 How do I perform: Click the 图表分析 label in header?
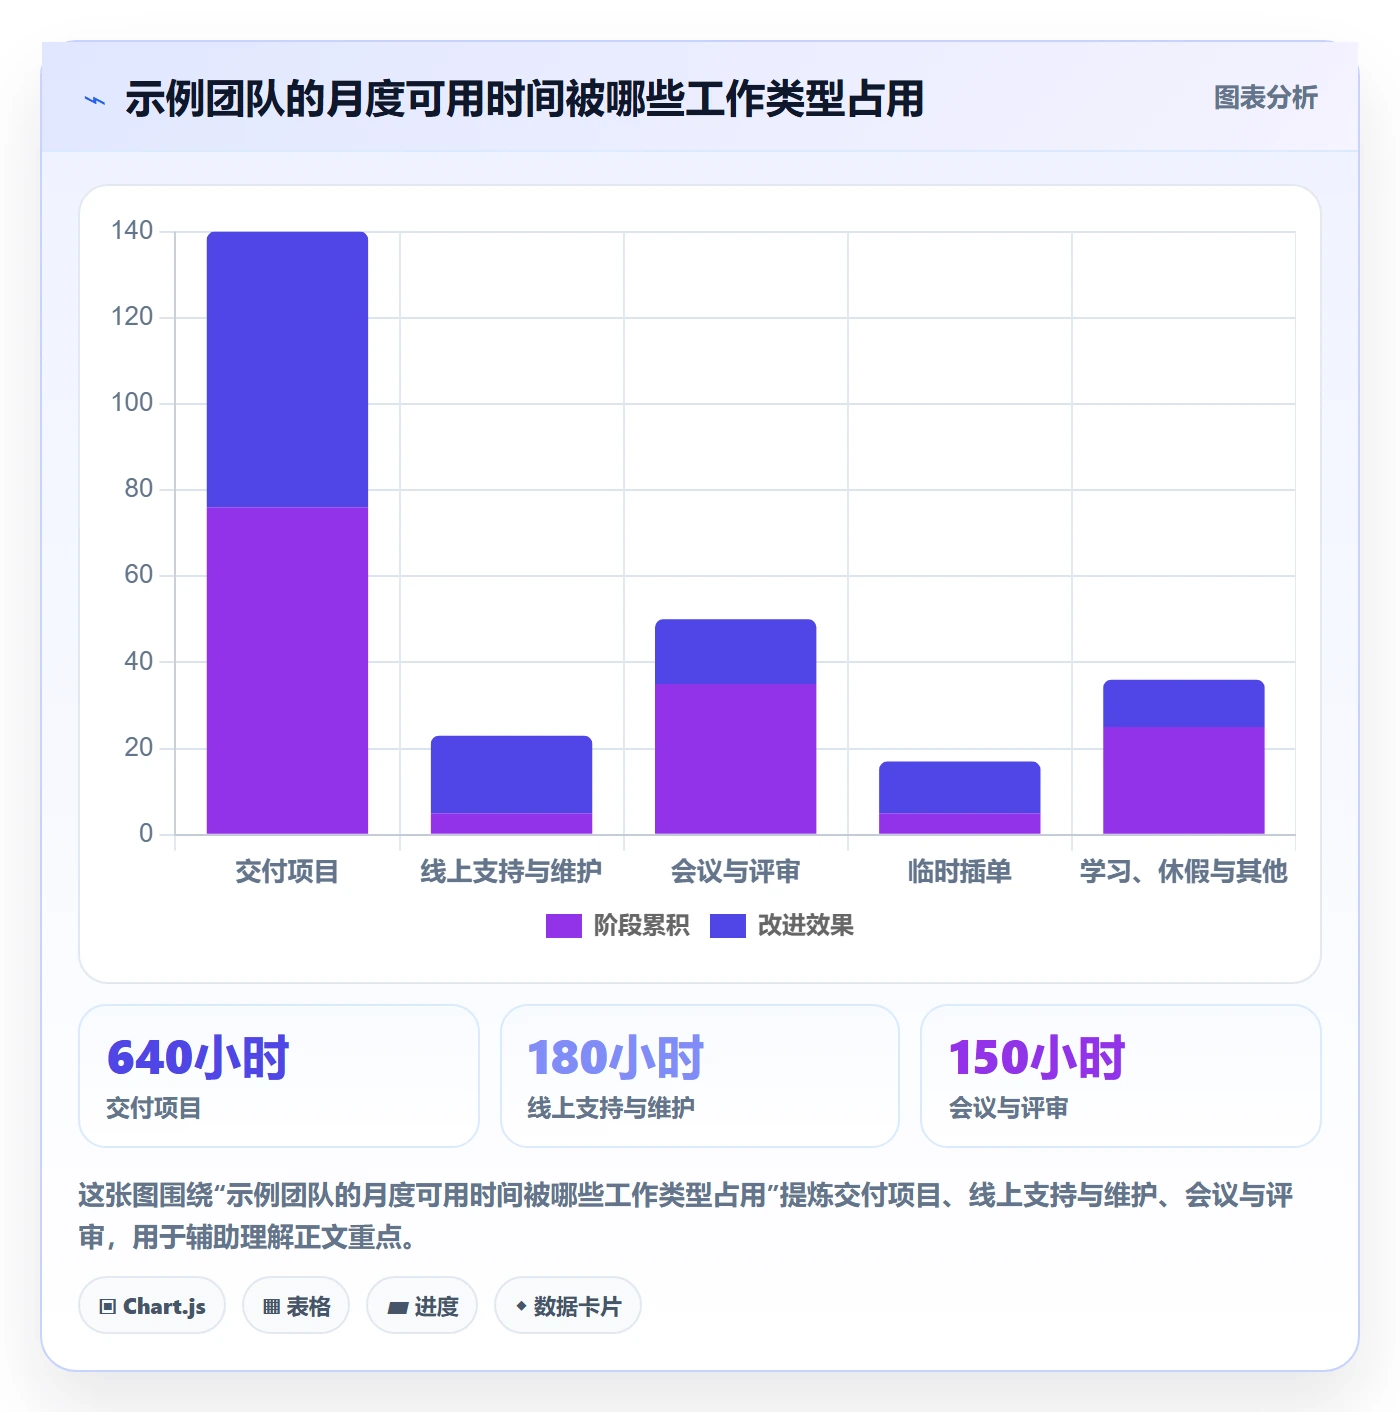click(1265, 97)
